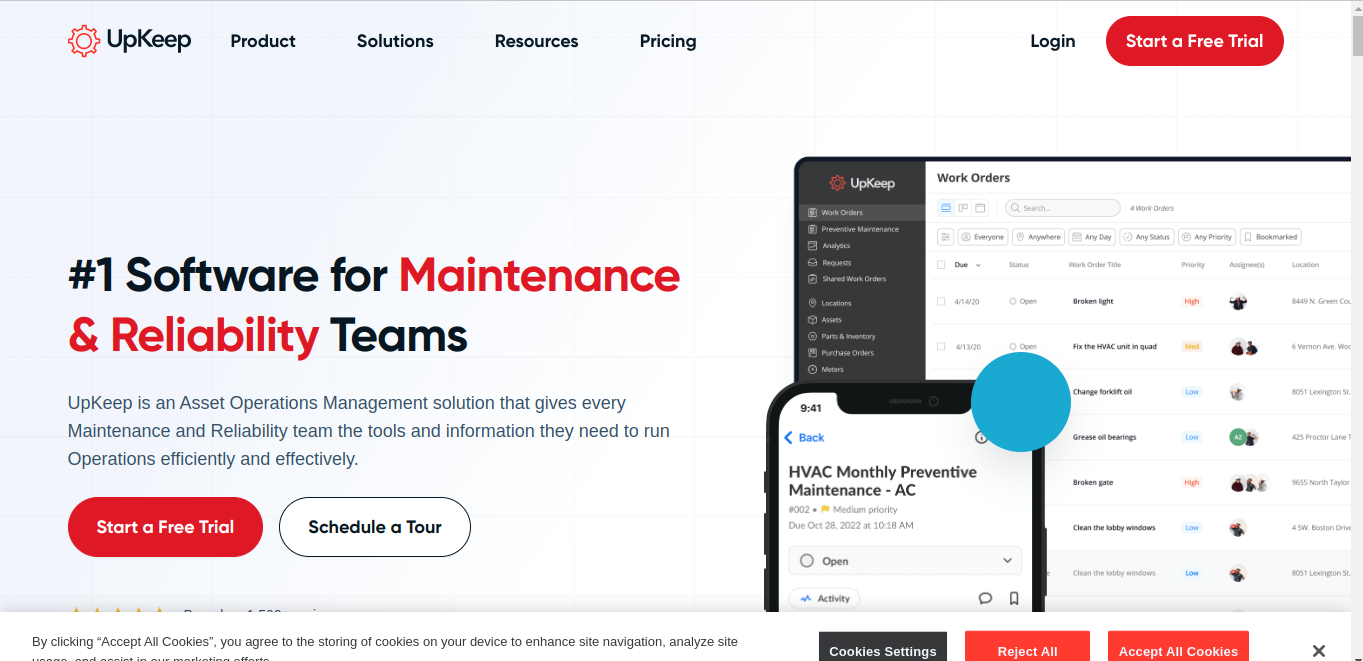
Task: Tap the comment bubble icon on the phone
Action: (985, 598)
